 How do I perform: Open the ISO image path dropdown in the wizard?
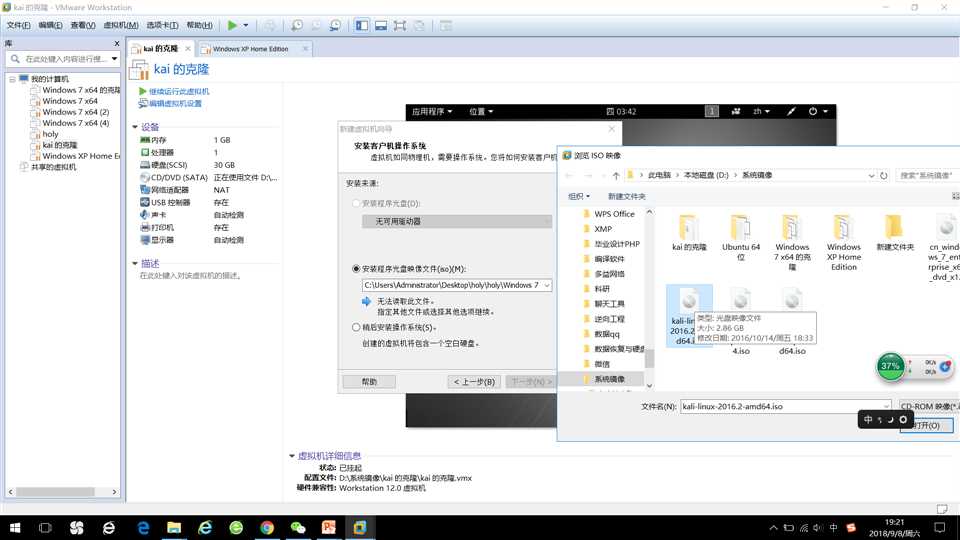point(547,285)
